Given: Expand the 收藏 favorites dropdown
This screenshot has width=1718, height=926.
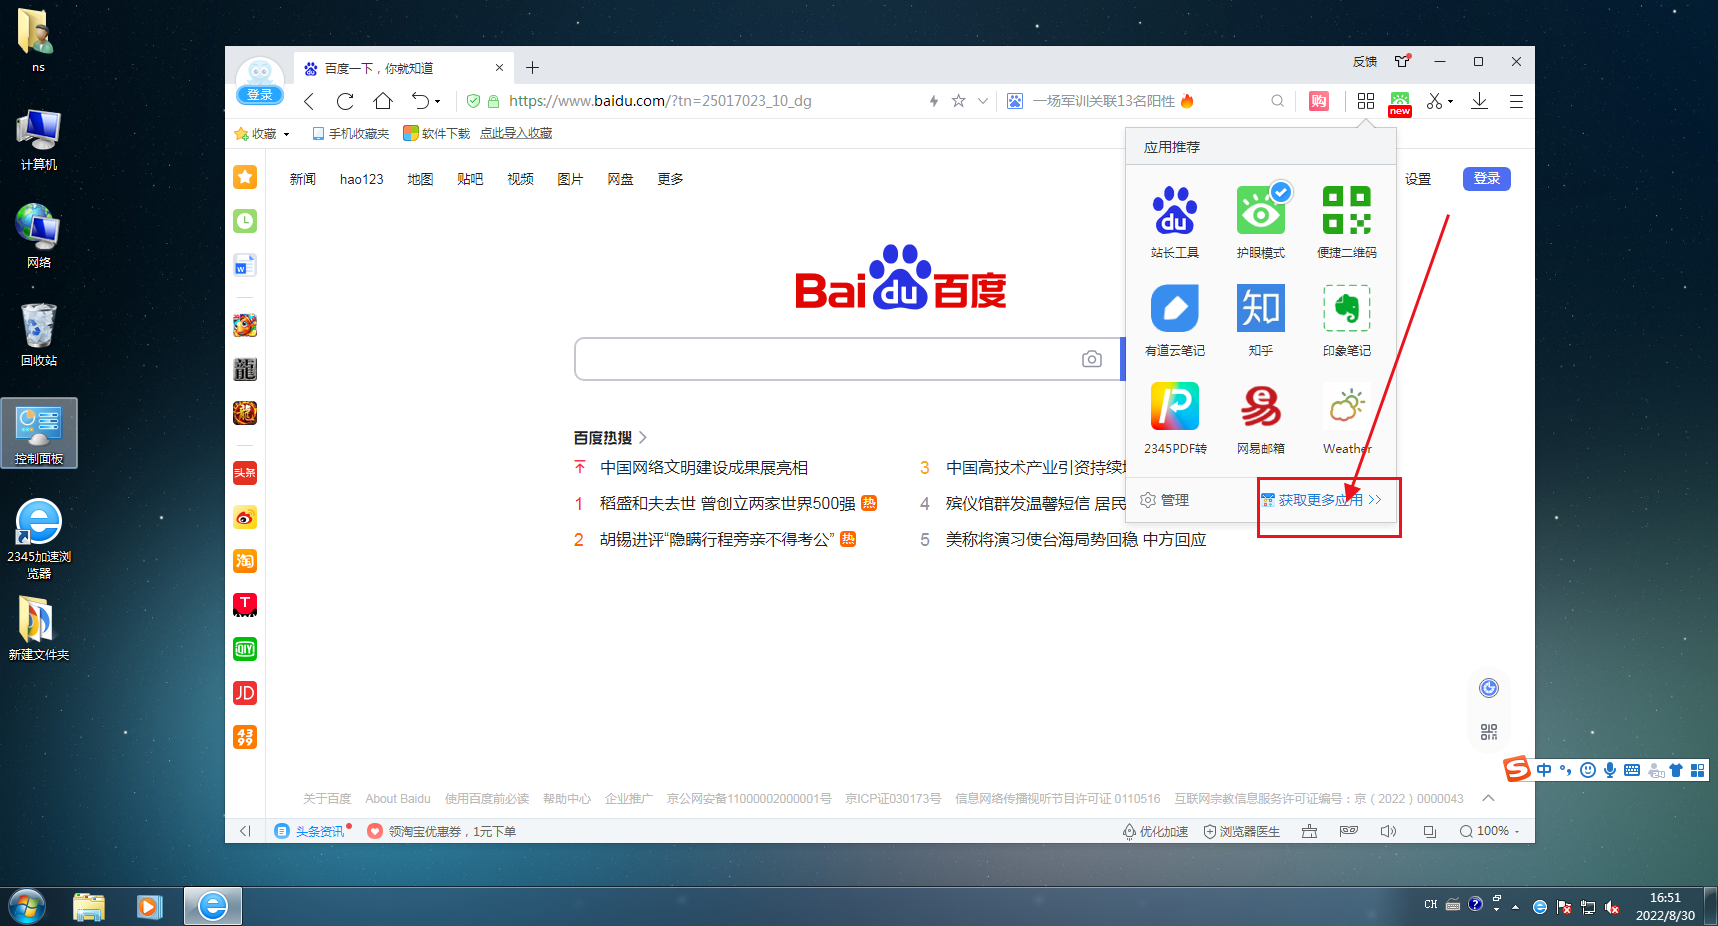Looking at the screenshot, I should click(x=286, y=134).
